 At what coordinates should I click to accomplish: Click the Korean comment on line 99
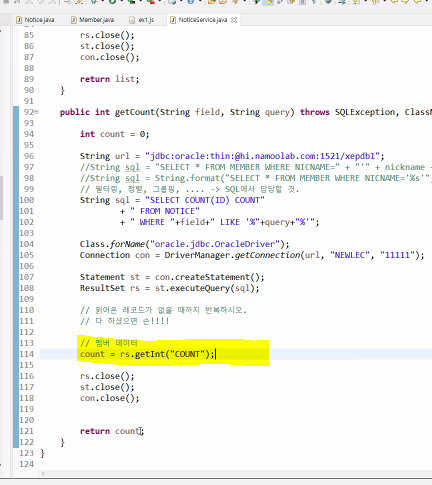[x=190, y=189]
